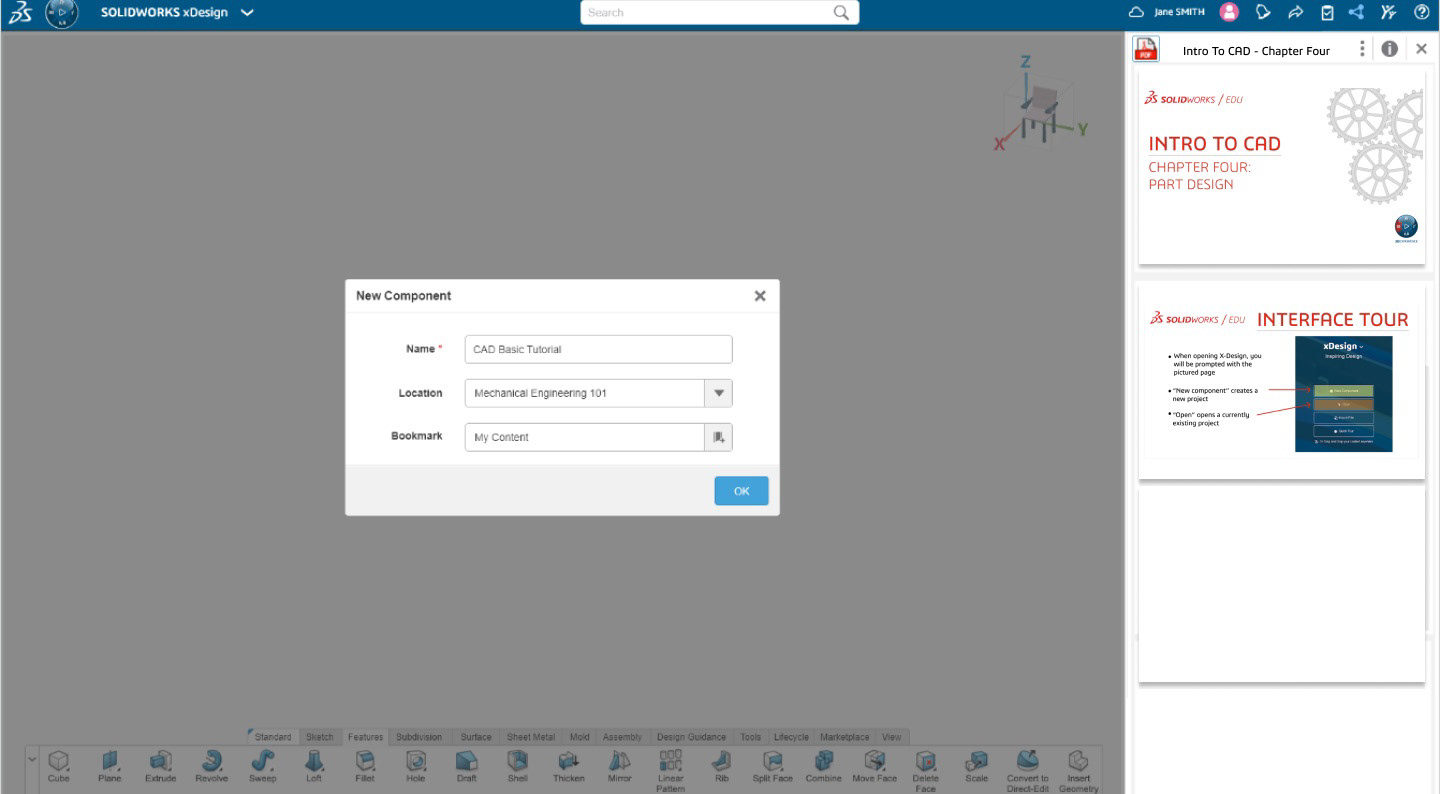Image resolution: width=1440 pixels, height=794 pixels.
Task: Choose the Extrude tool
Action: click(160, 766)
